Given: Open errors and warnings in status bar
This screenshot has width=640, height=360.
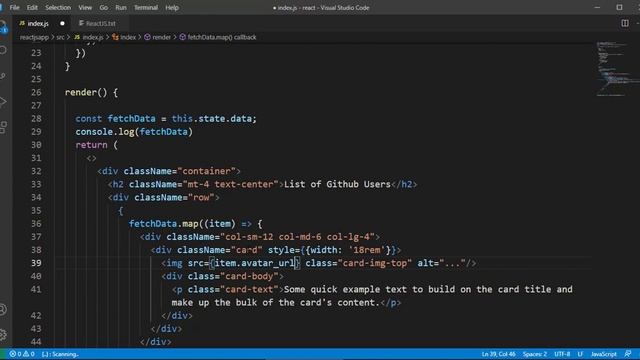Looking at the screenshot, I should click(22, 354).
